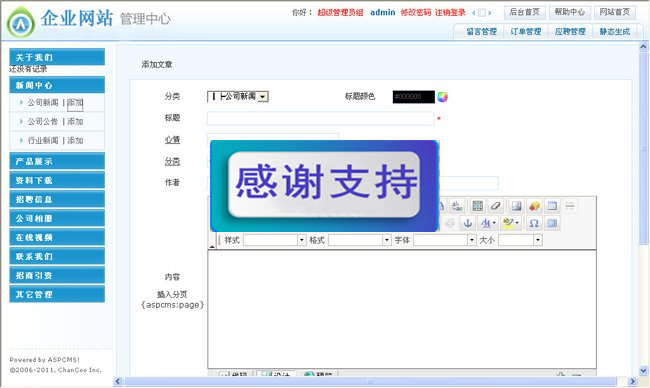Click the Text Color icon

(x=485, y=223)
